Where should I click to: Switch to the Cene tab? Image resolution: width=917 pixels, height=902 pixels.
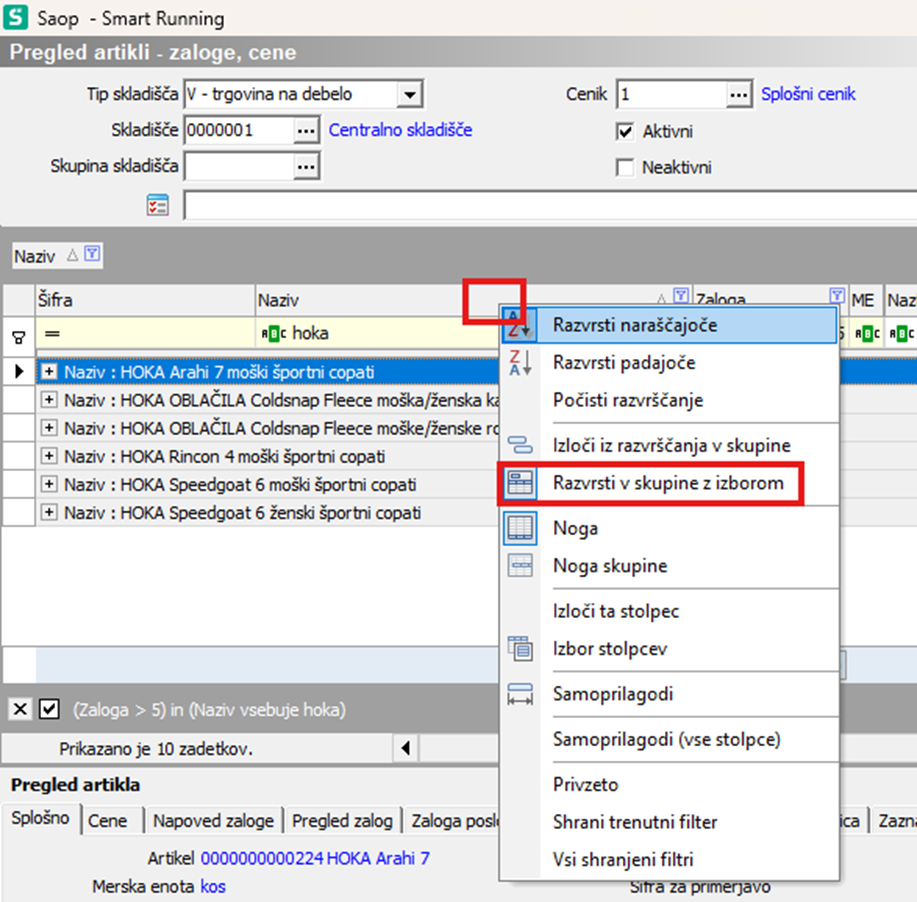[x=108, y=820]
